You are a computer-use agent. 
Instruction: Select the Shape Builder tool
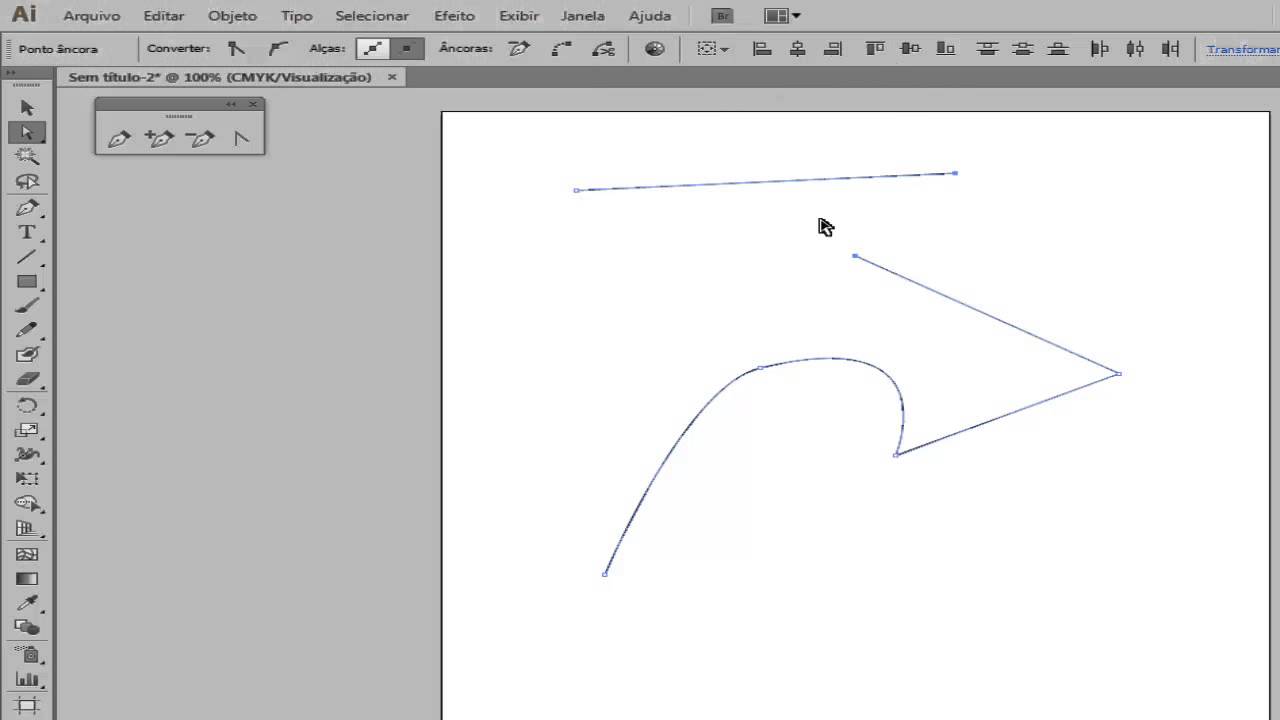[27, 504]
